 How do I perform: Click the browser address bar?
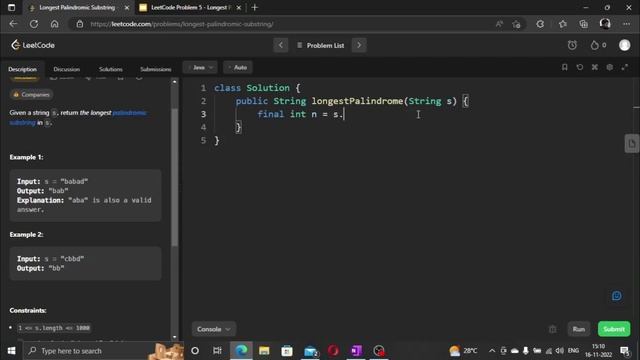coord(286,24)
